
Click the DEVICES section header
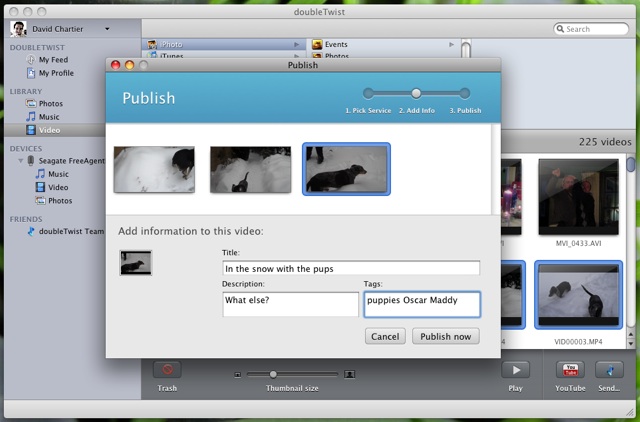tap(26, 149)
